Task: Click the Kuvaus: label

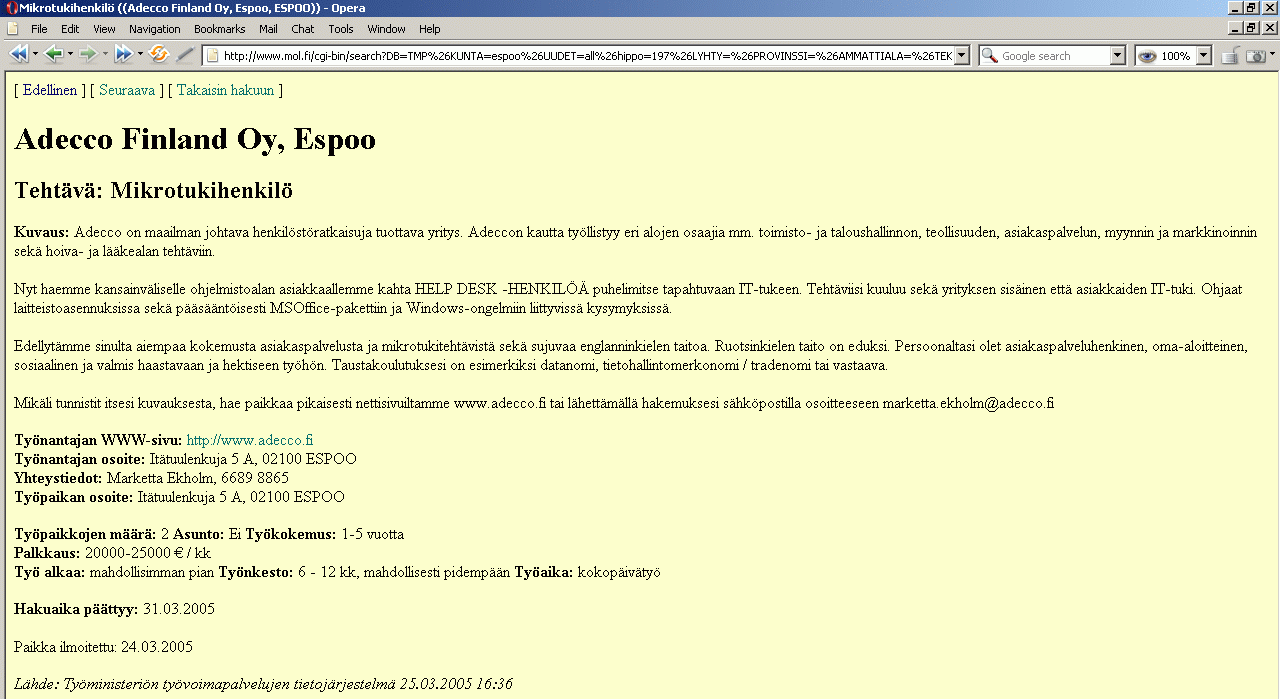Action: 42,232
